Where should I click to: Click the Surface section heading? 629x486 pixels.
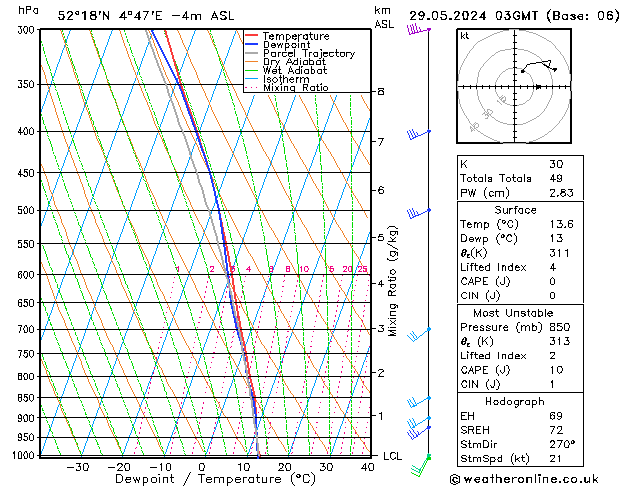pos(515,210)
